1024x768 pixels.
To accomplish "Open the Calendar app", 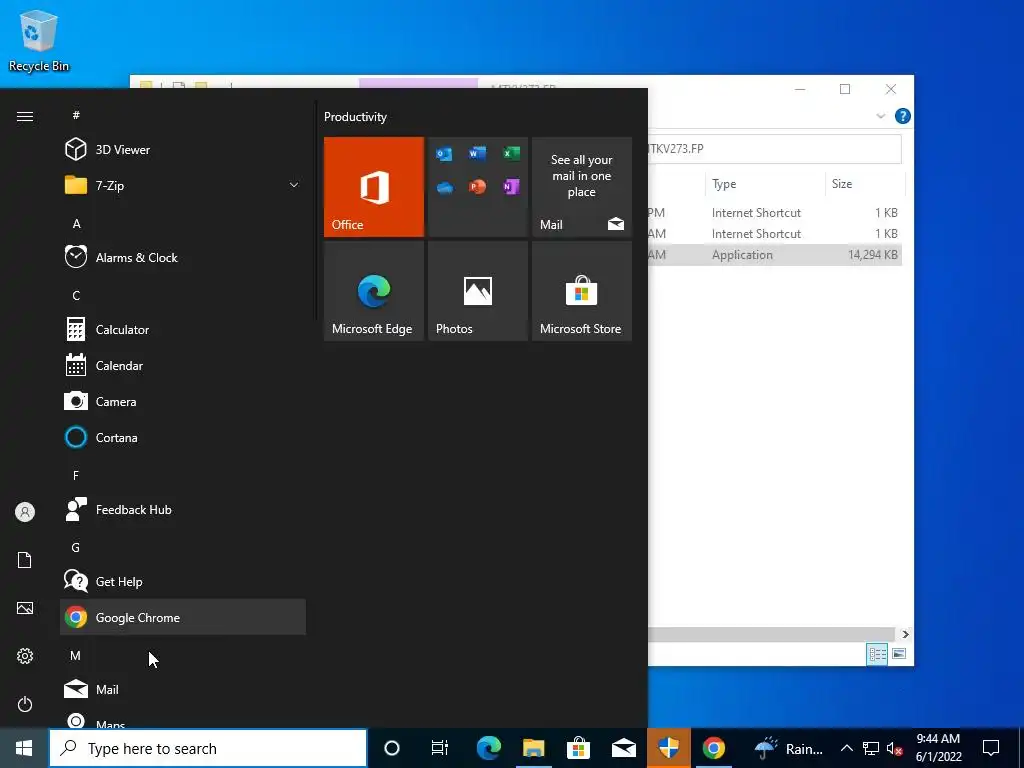I will click(183, 366).
